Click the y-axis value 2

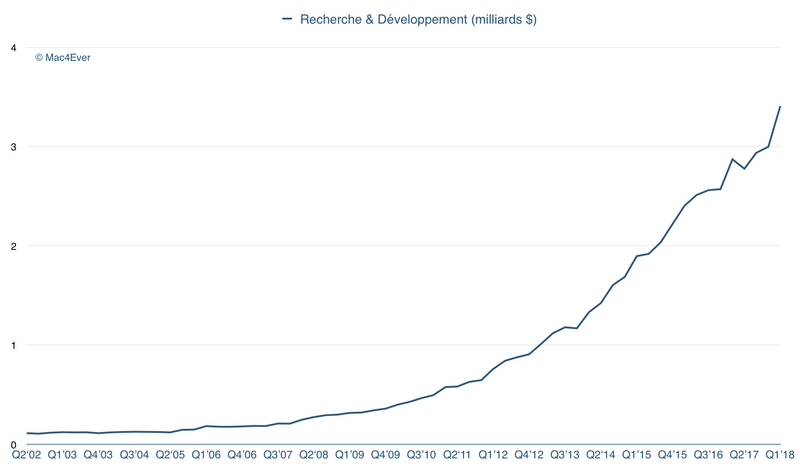14,246
